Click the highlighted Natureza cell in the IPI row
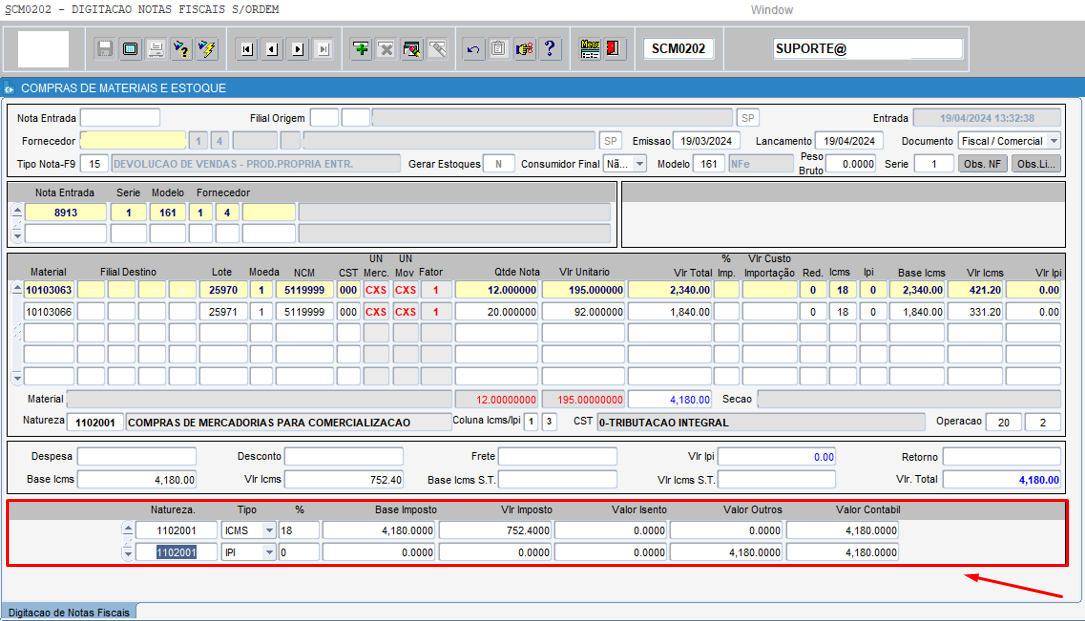The width and height of the screenshot is (1085, 621). (x=176, y=552)
